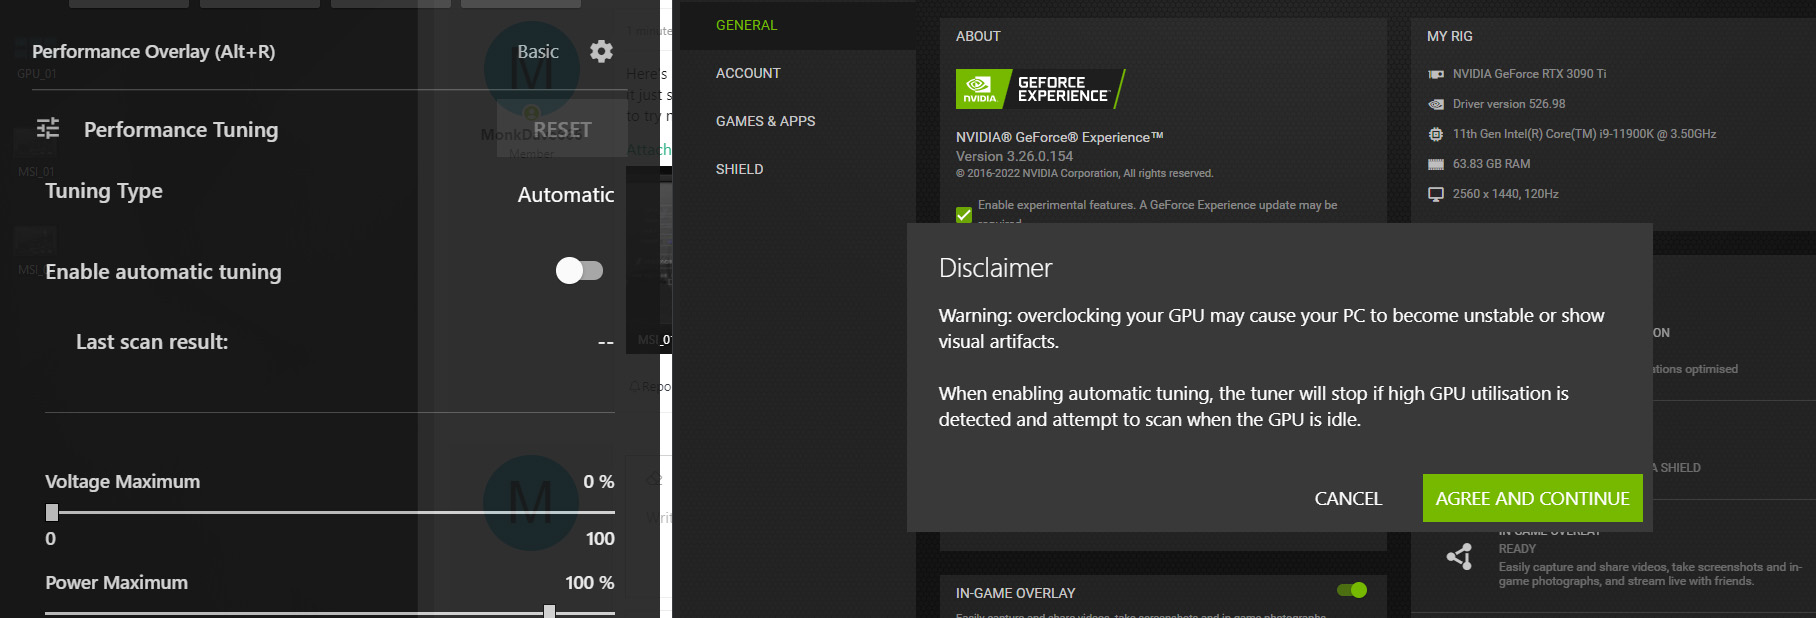Screen dimensions: 1816x618
Task: Click the NVIDIA GeForce Experience logo
Action: pos(1040,89)
